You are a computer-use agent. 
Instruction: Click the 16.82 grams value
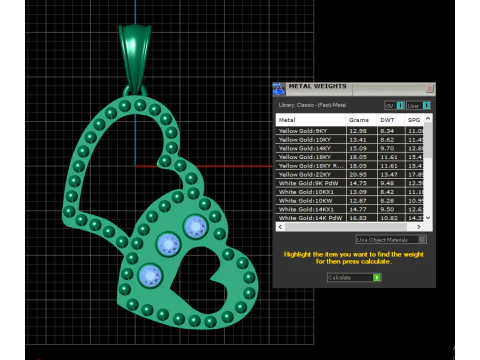[358, 218]
